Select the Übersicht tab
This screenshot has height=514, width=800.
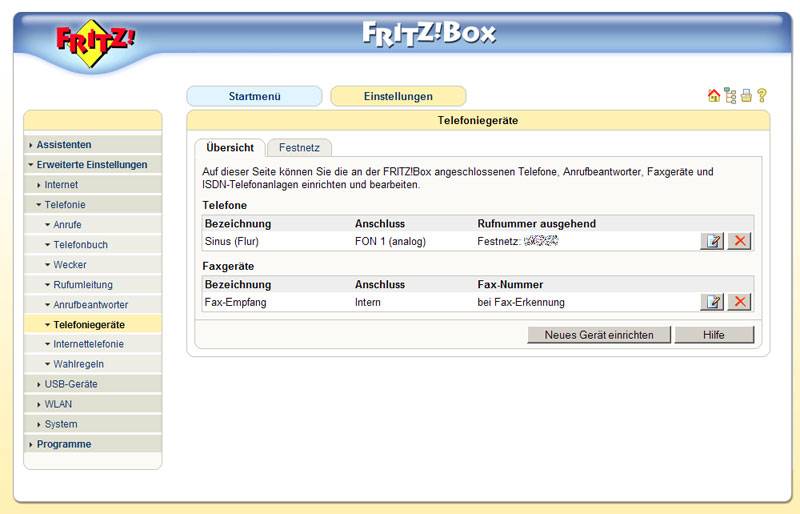pyautogui.click(x=229, y=148)
